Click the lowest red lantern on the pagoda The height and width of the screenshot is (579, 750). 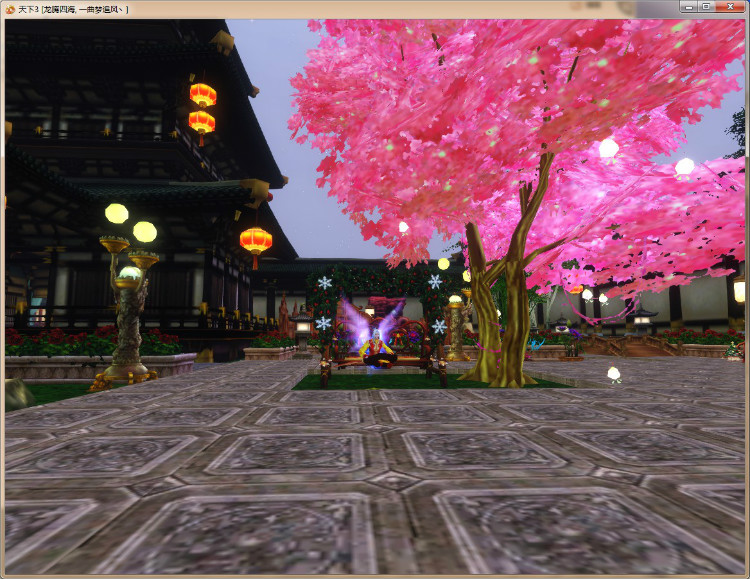pos(255,241)
